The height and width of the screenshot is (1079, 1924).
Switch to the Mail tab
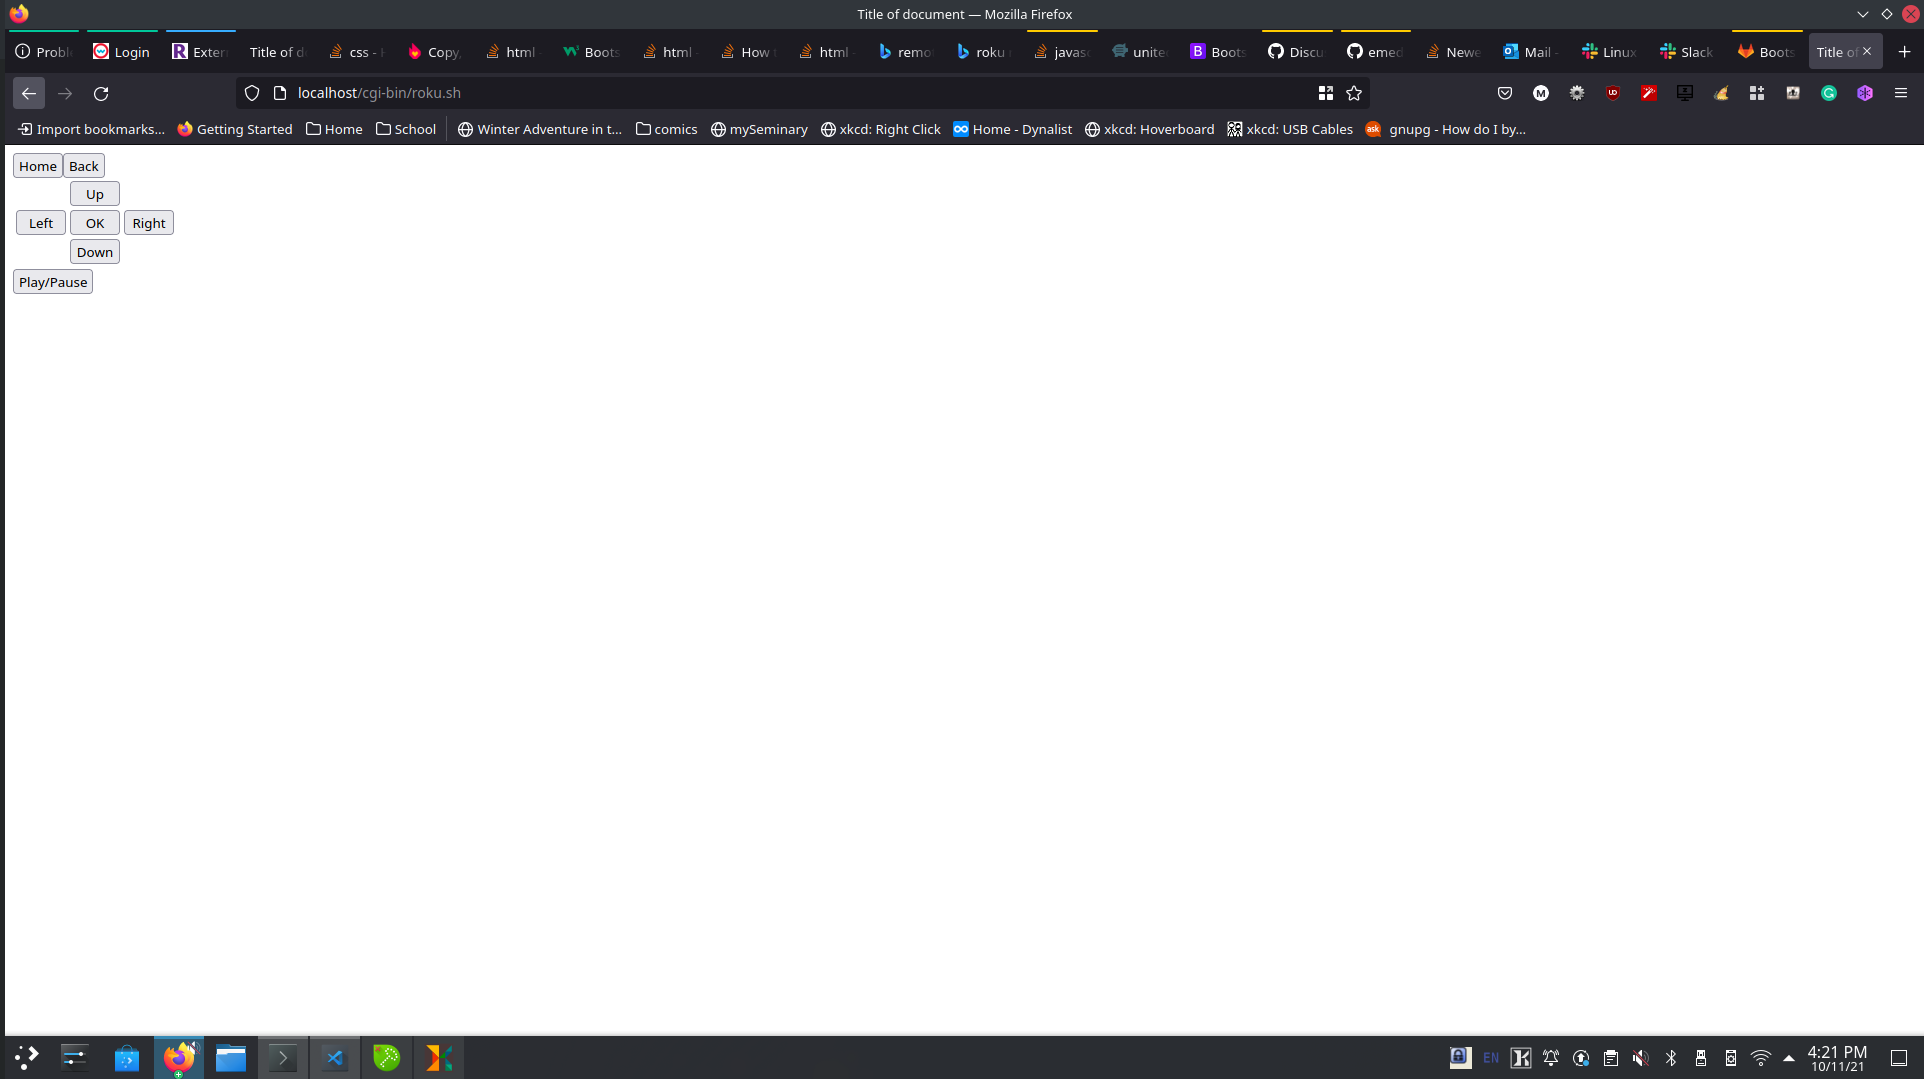click(x=1531, y=52)
